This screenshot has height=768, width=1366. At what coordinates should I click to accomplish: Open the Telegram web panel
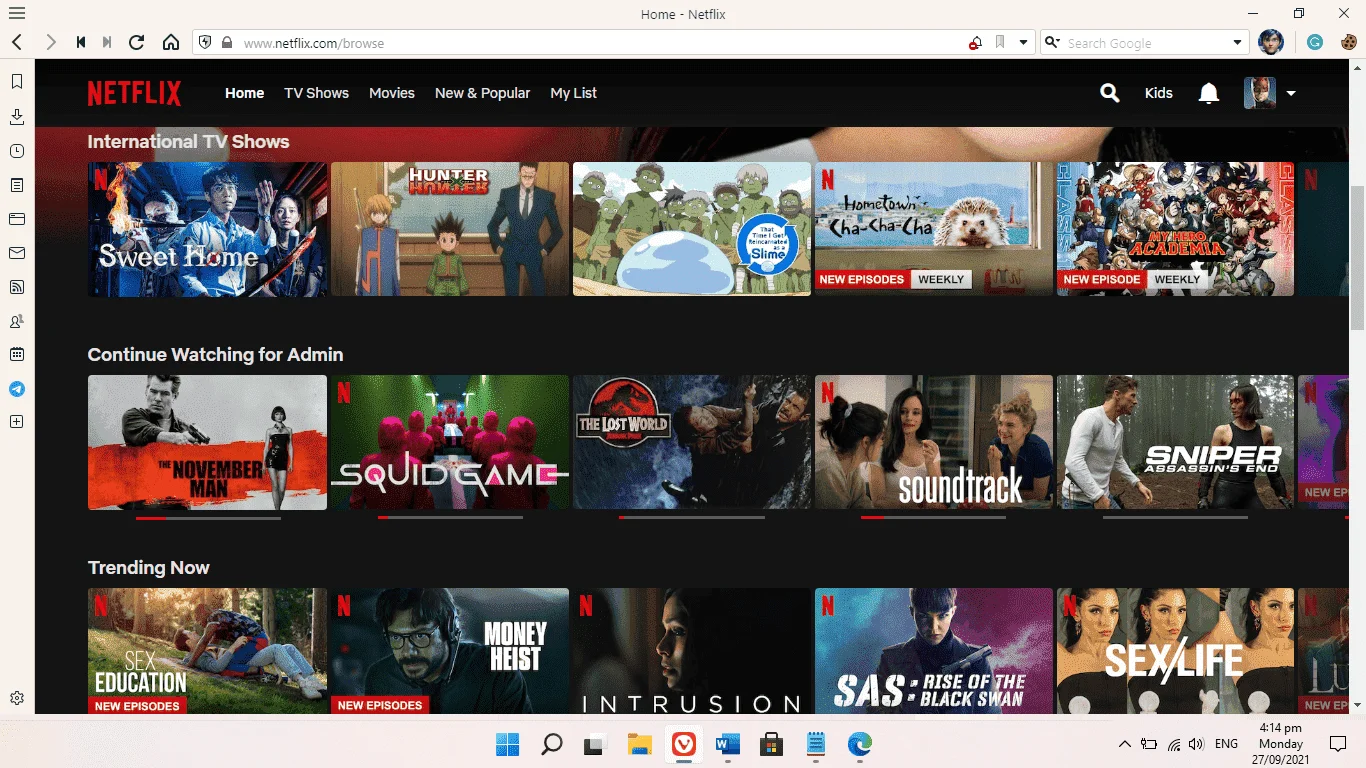(x=17, y=389)
